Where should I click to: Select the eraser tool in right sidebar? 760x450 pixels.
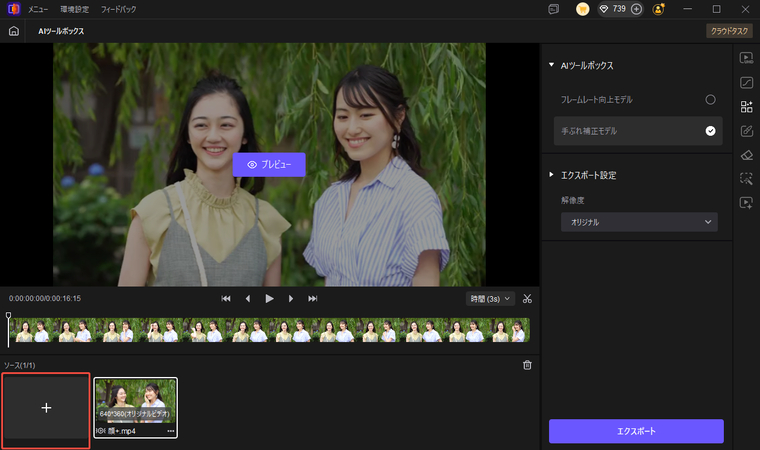pyautogui.click(x=746, y=155)
